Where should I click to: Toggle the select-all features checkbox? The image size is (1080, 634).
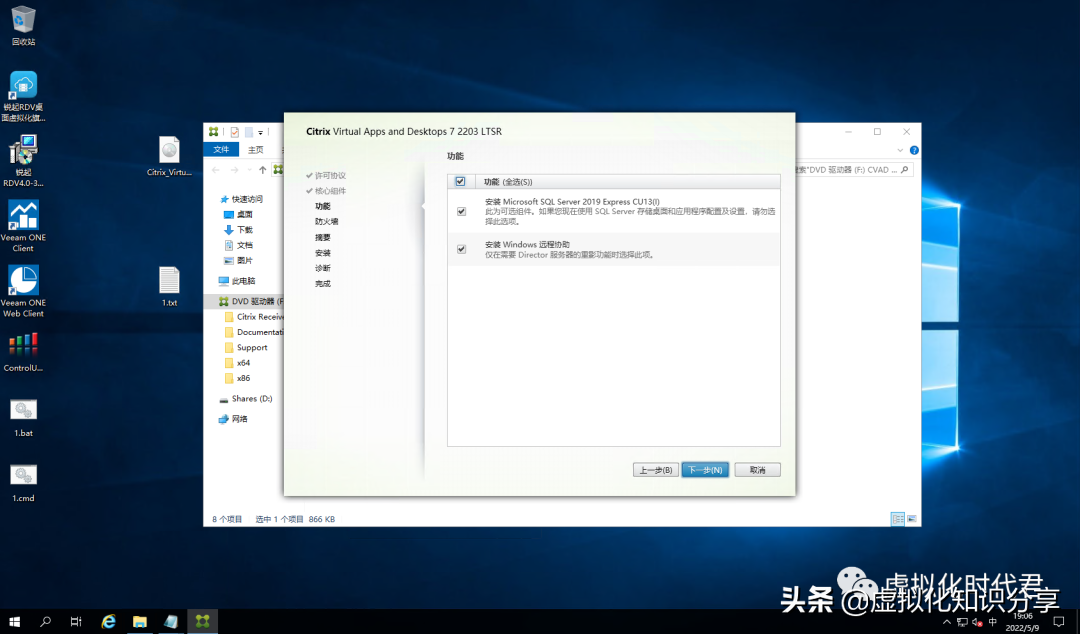[x=460, y=181]
